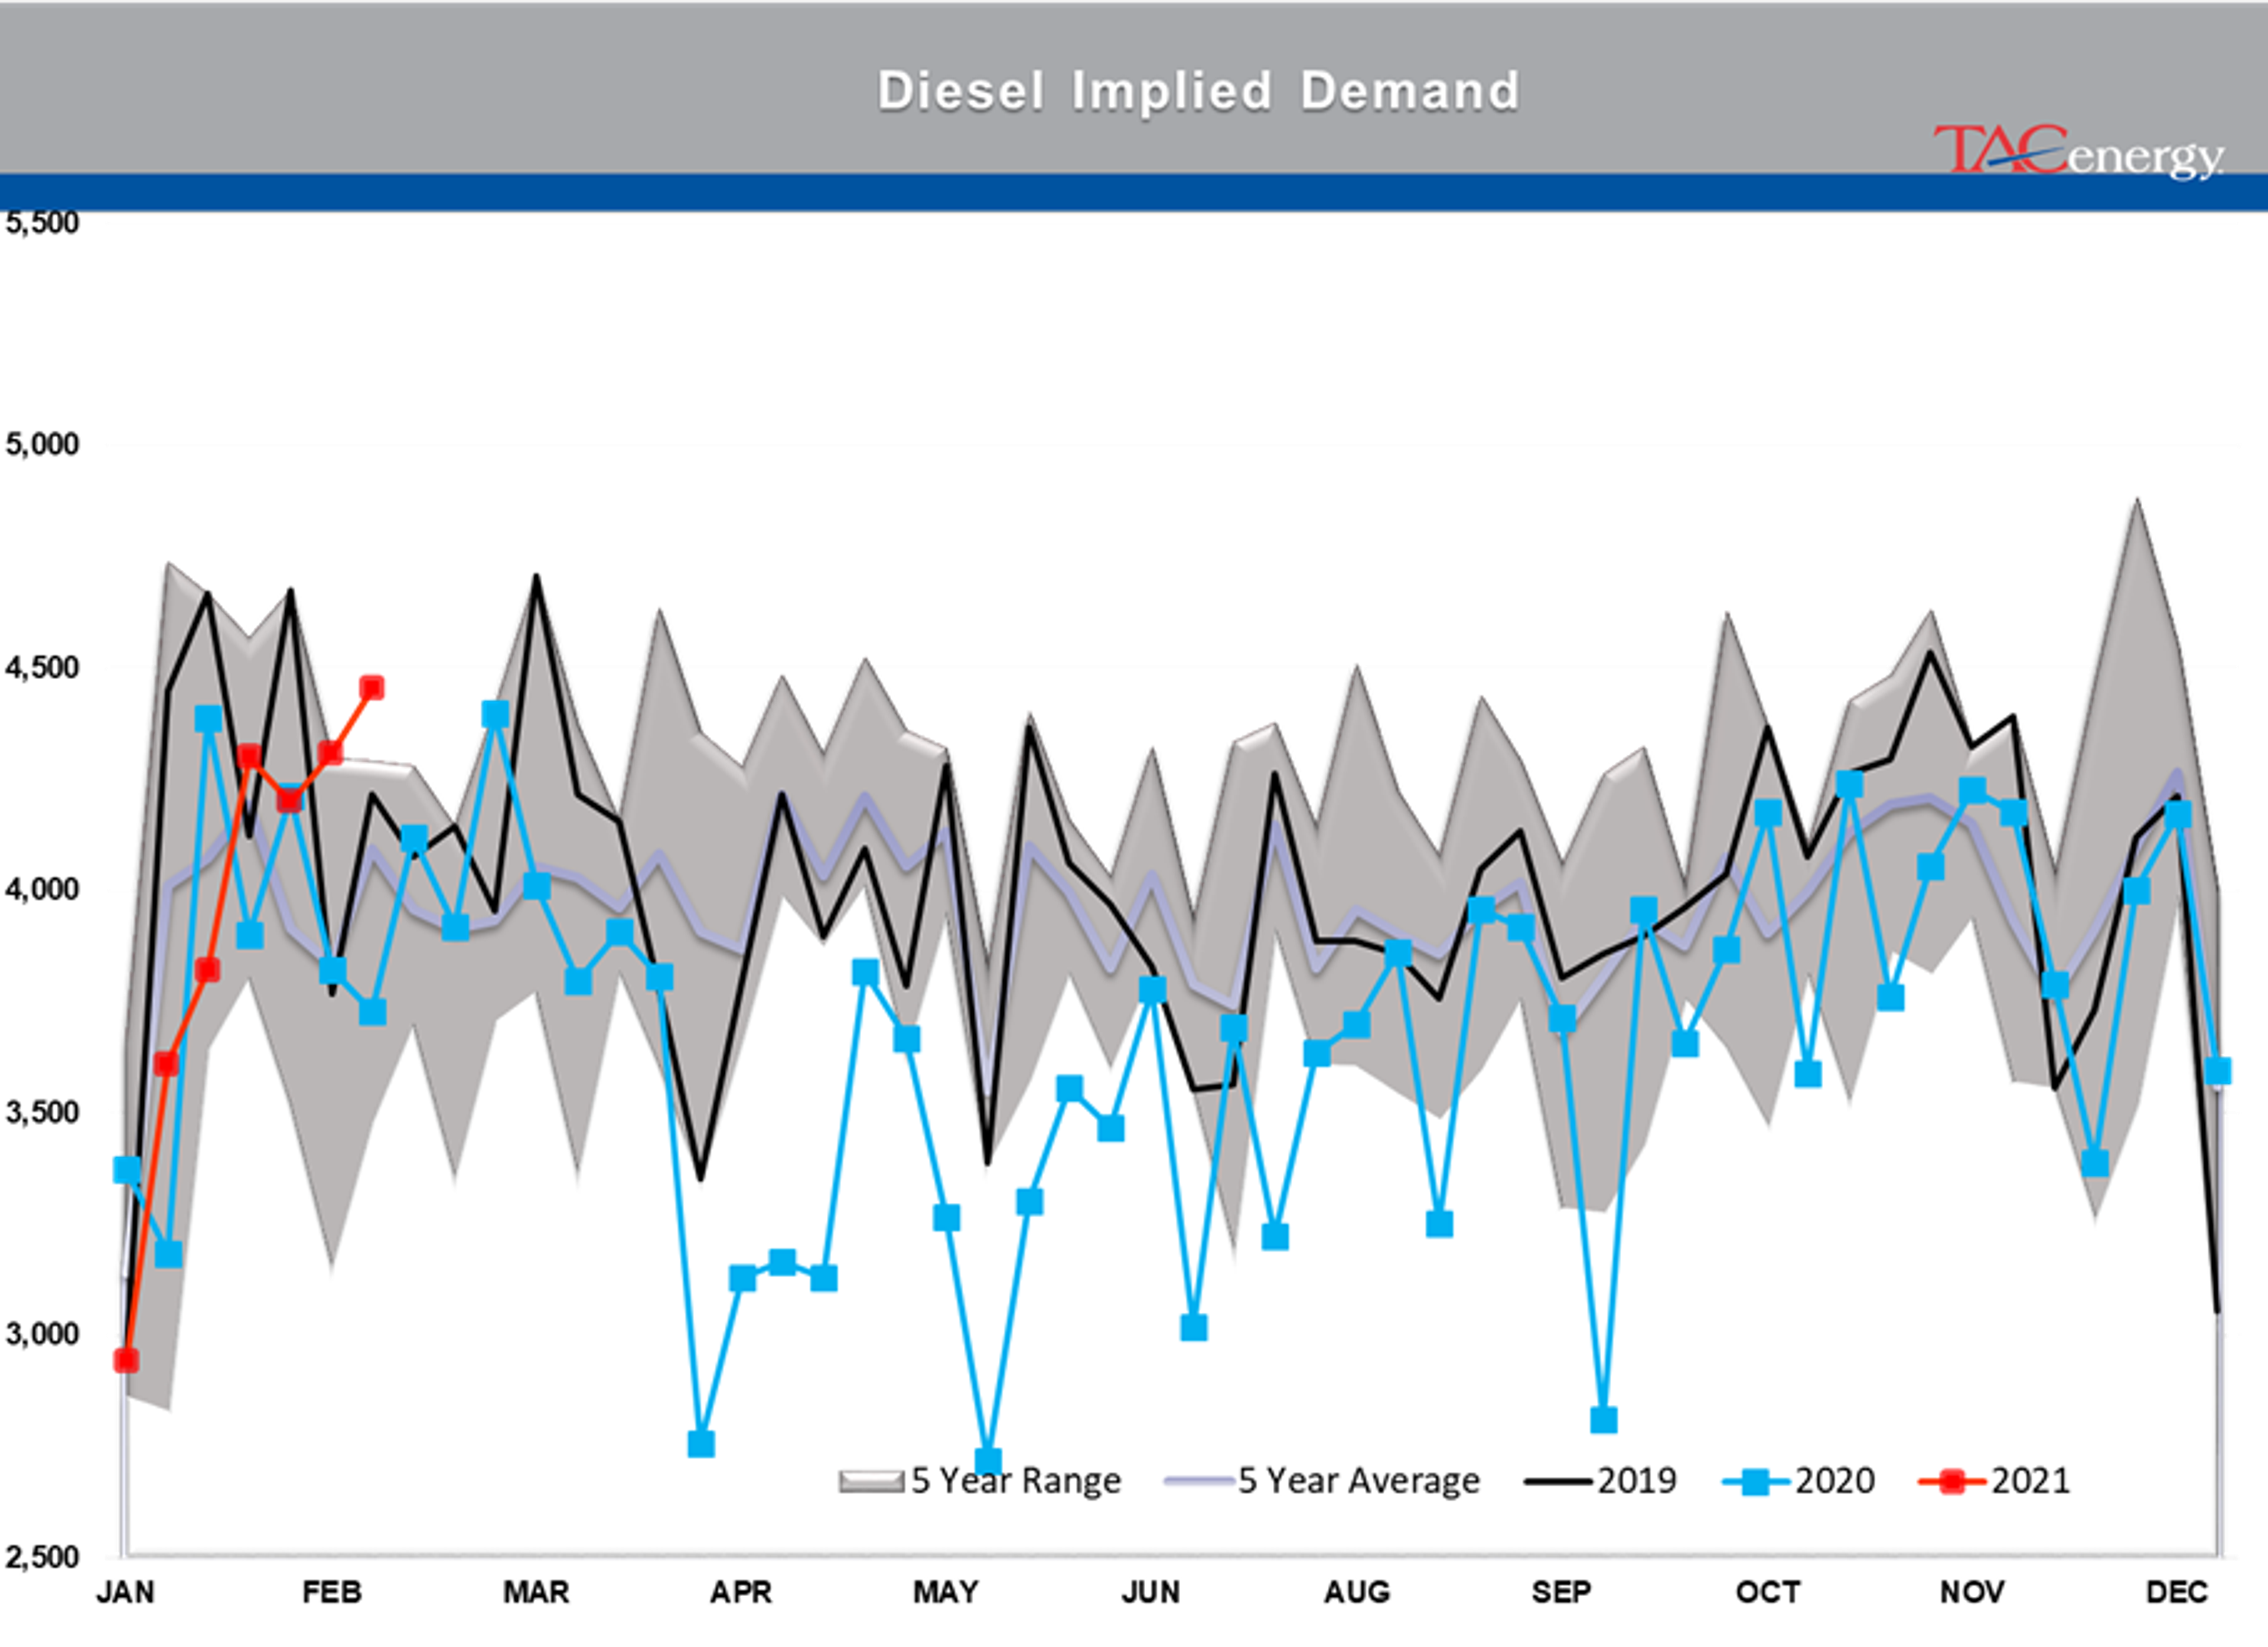Click the 5,000 y-axis value
Screen dimensions: 2268x1647
(42, 445)
